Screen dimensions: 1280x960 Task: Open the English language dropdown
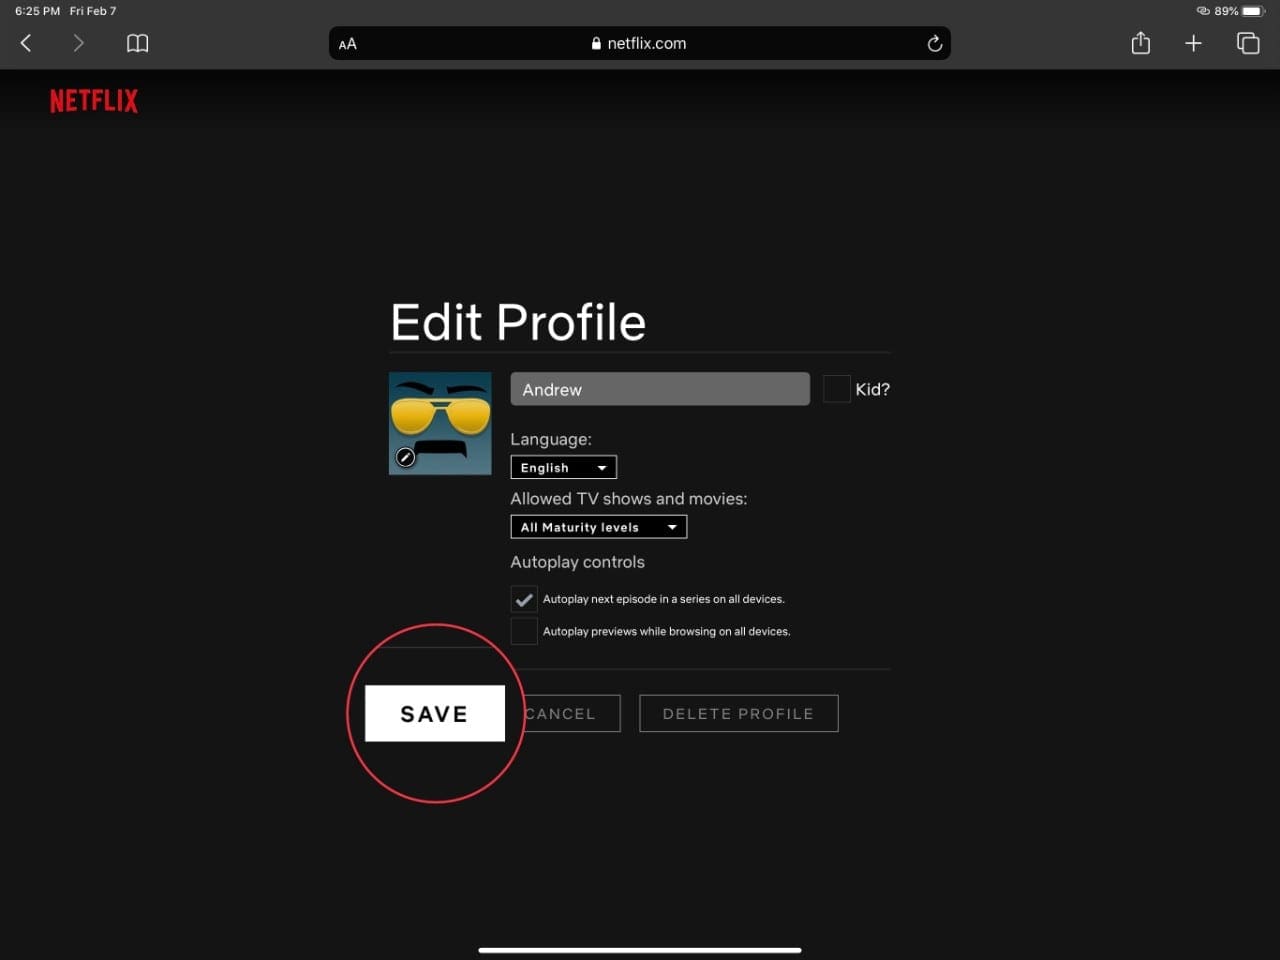coord(564,467)
